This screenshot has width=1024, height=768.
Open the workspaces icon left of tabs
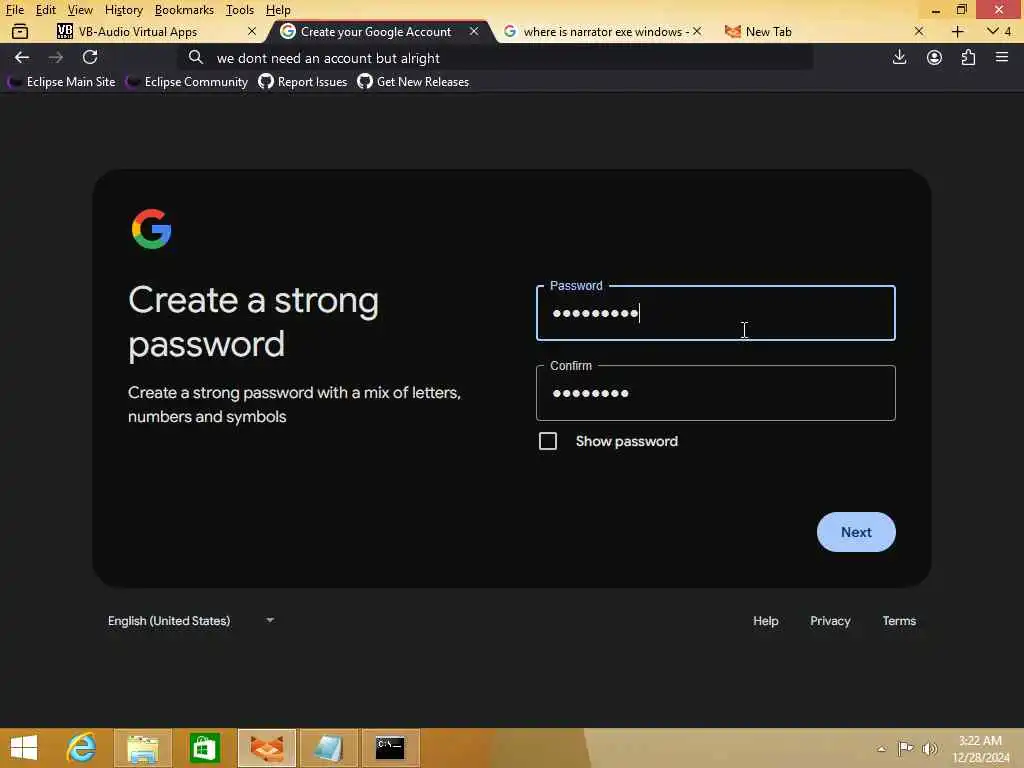(x=20, y=31)
